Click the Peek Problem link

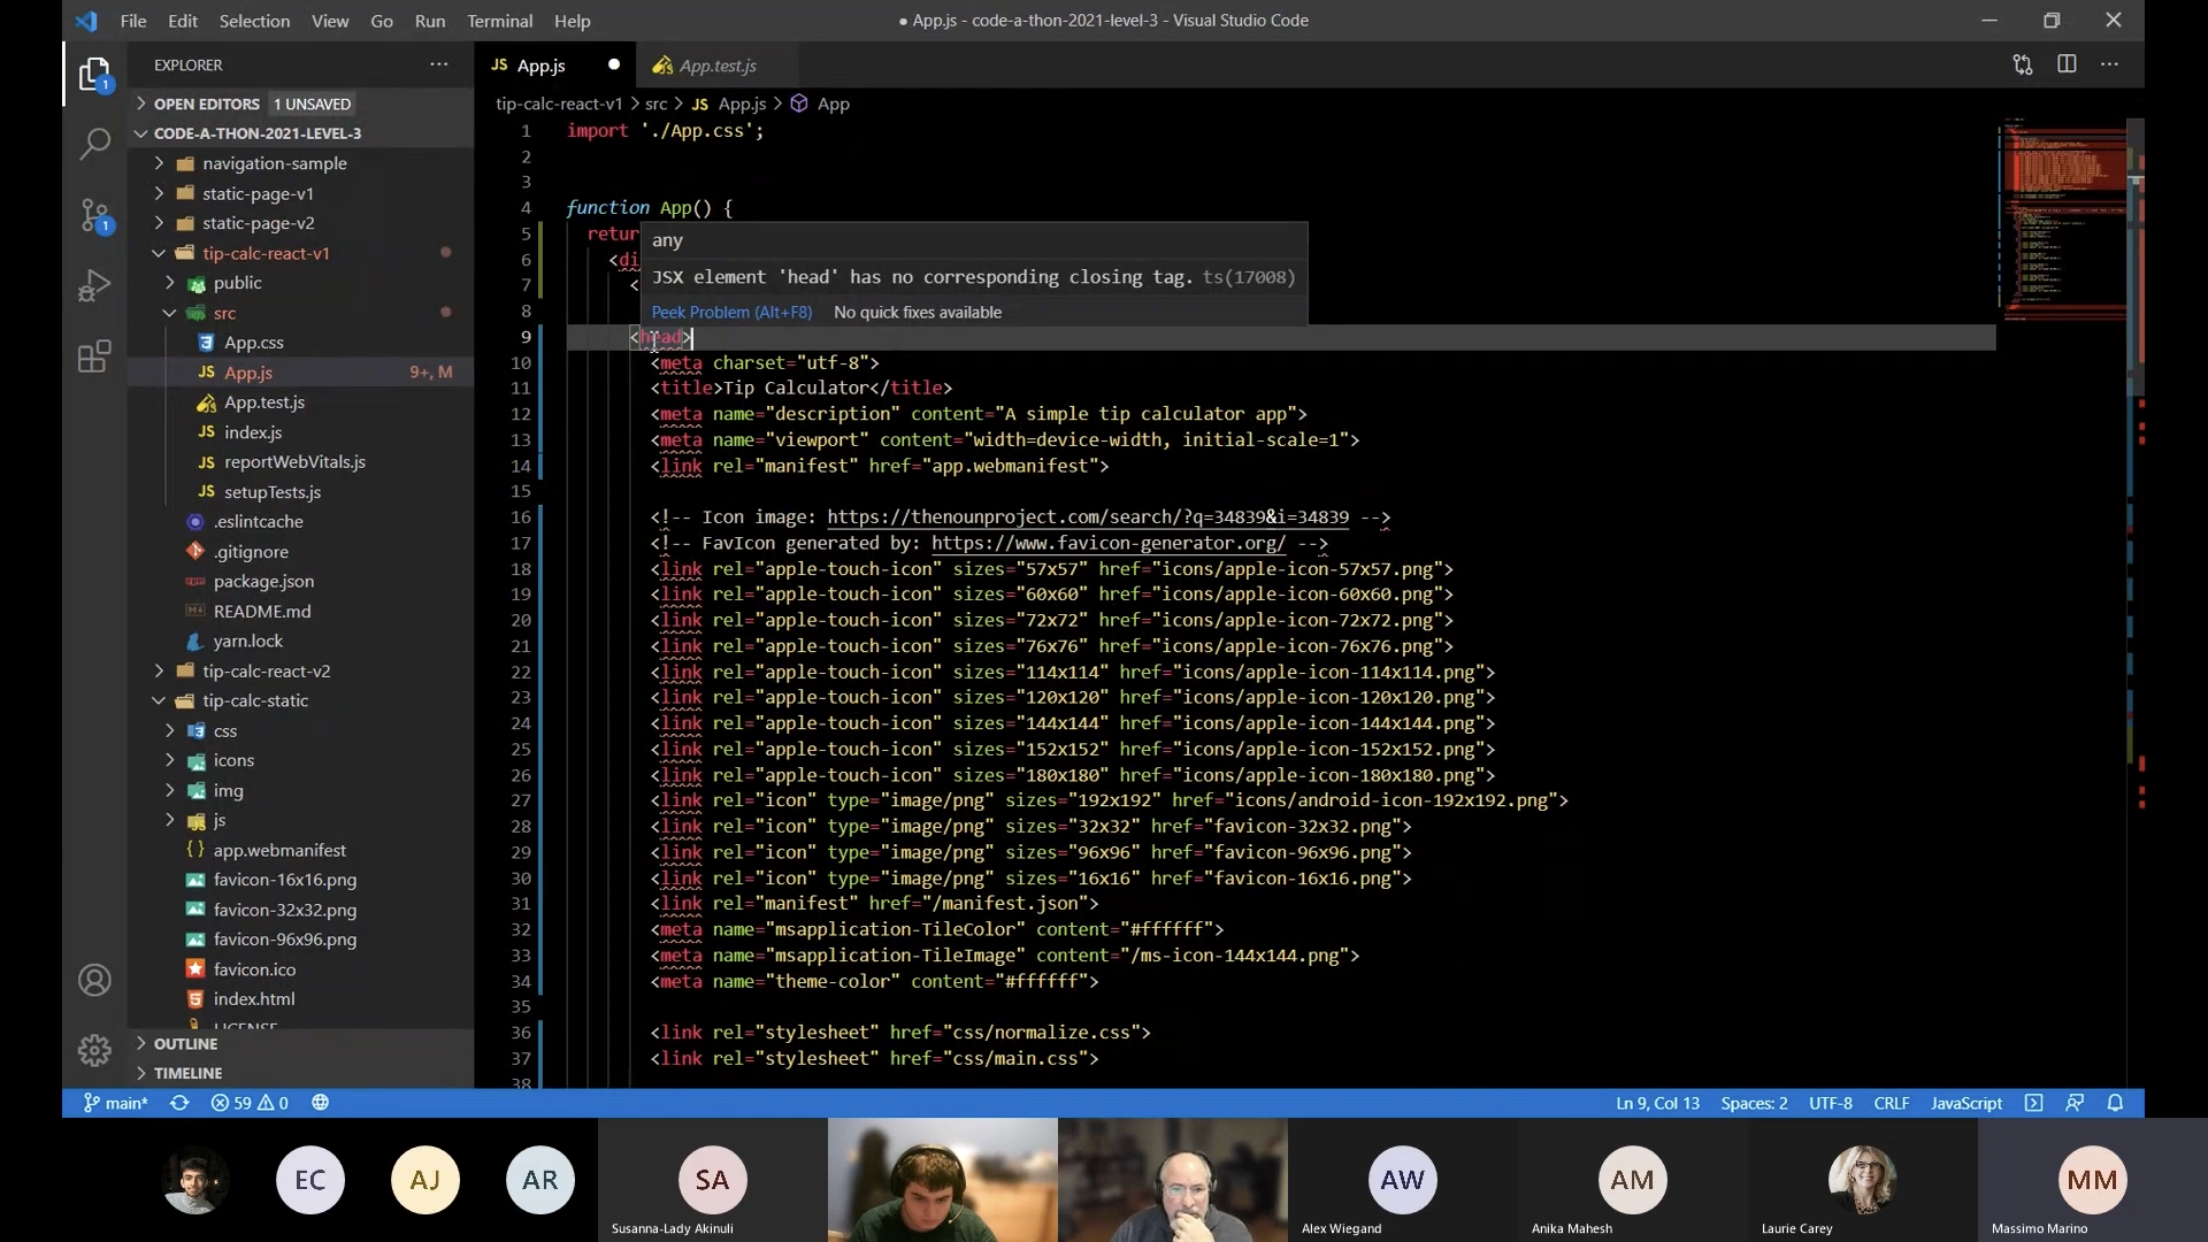click(731, 312)
